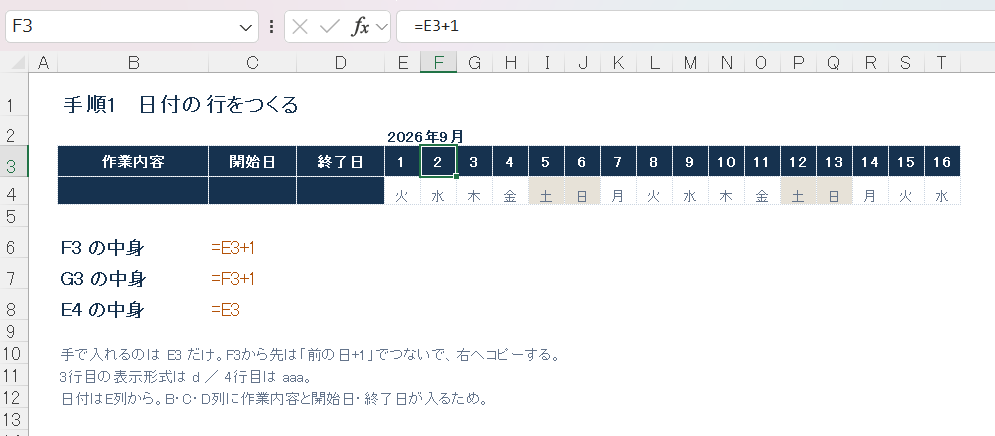Click date cell '5' in row 3
The image size is (995, 436).
[x=546, y=162]
